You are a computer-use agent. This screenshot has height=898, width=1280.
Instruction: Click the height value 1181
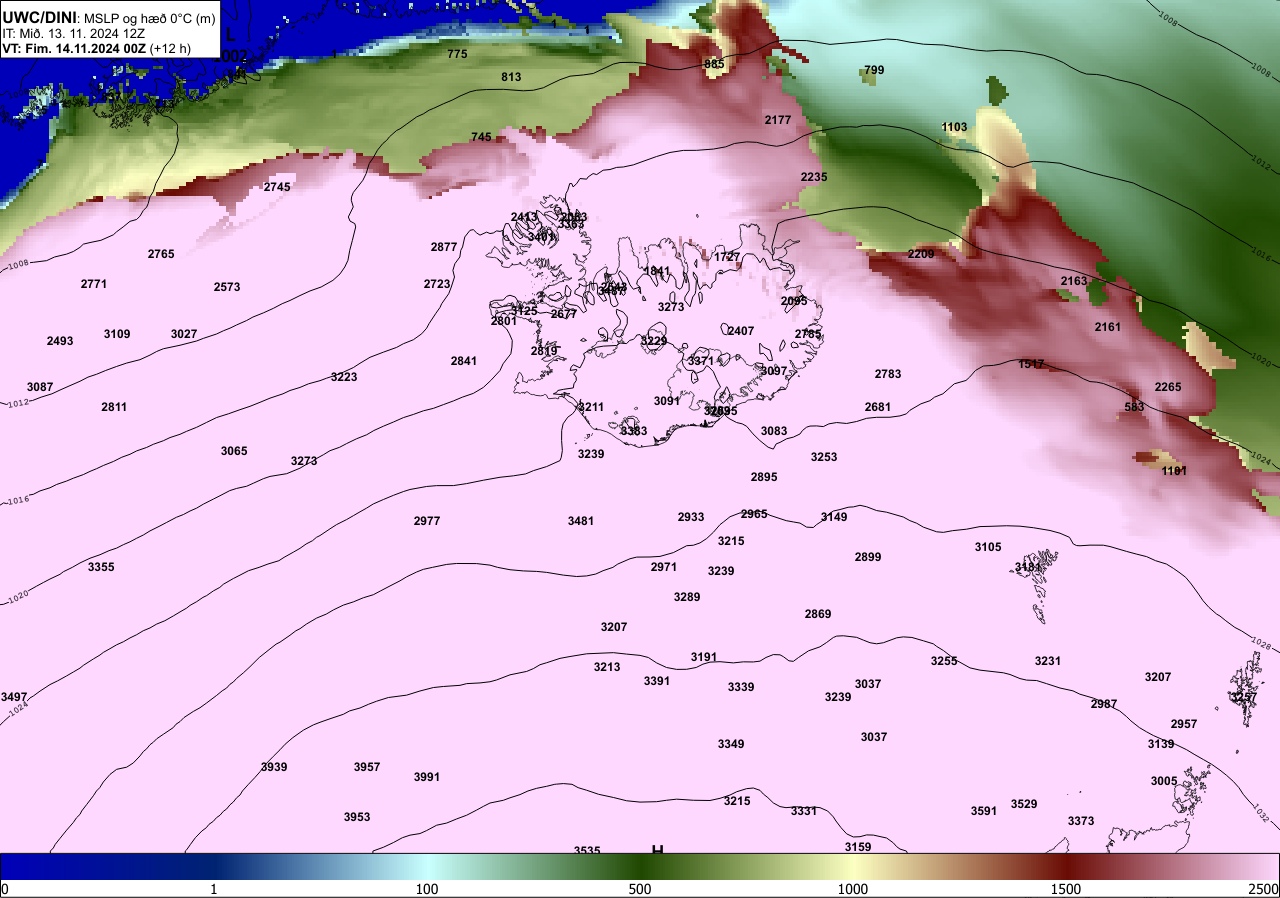(1174, 471)
